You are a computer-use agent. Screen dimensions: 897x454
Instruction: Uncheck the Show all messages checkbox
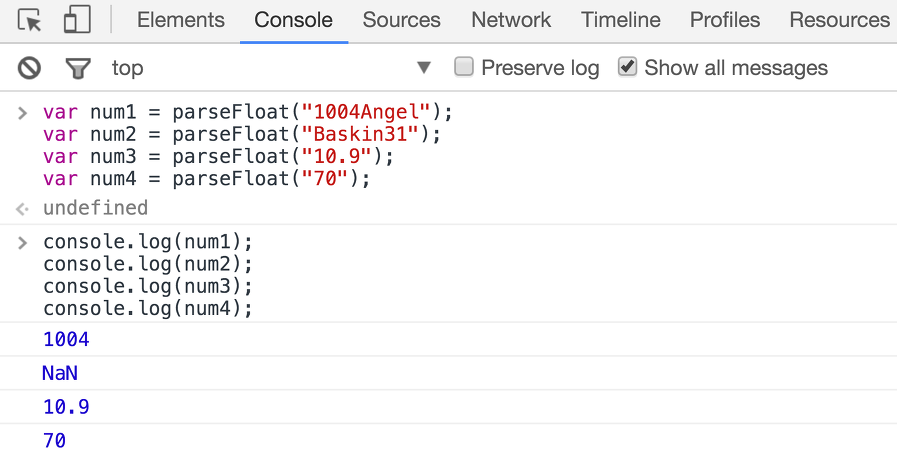[628, 67]
